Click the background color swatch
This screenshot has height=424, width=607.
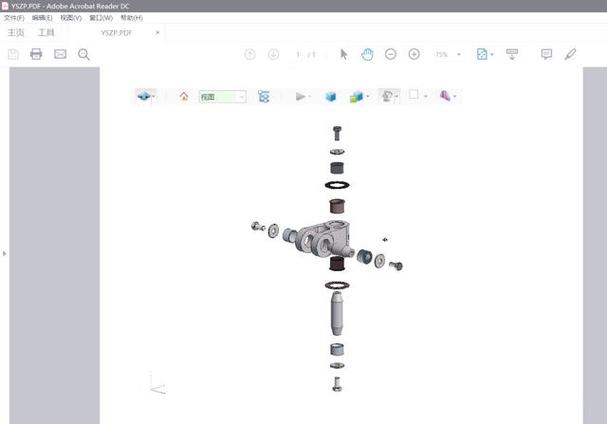(x=413, y=94)
